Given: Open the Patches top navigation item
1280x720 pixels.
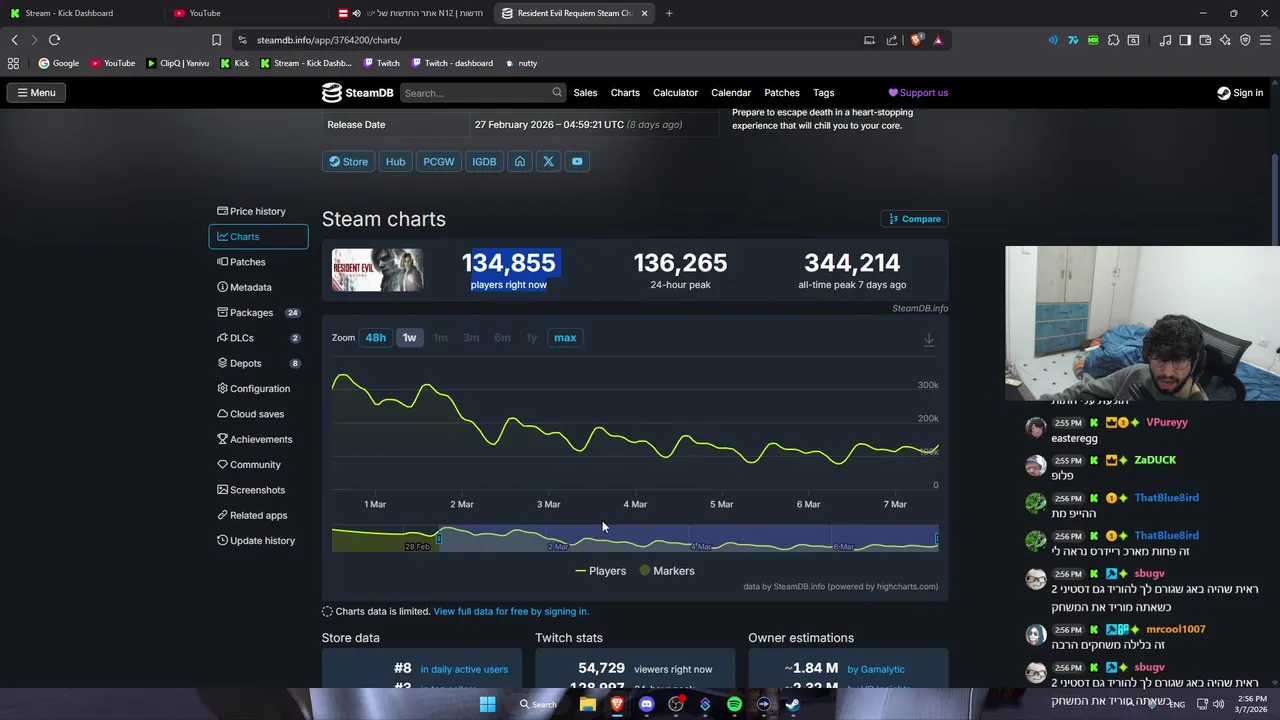Looking at the screenshot, I should click(x=782, y=93).
